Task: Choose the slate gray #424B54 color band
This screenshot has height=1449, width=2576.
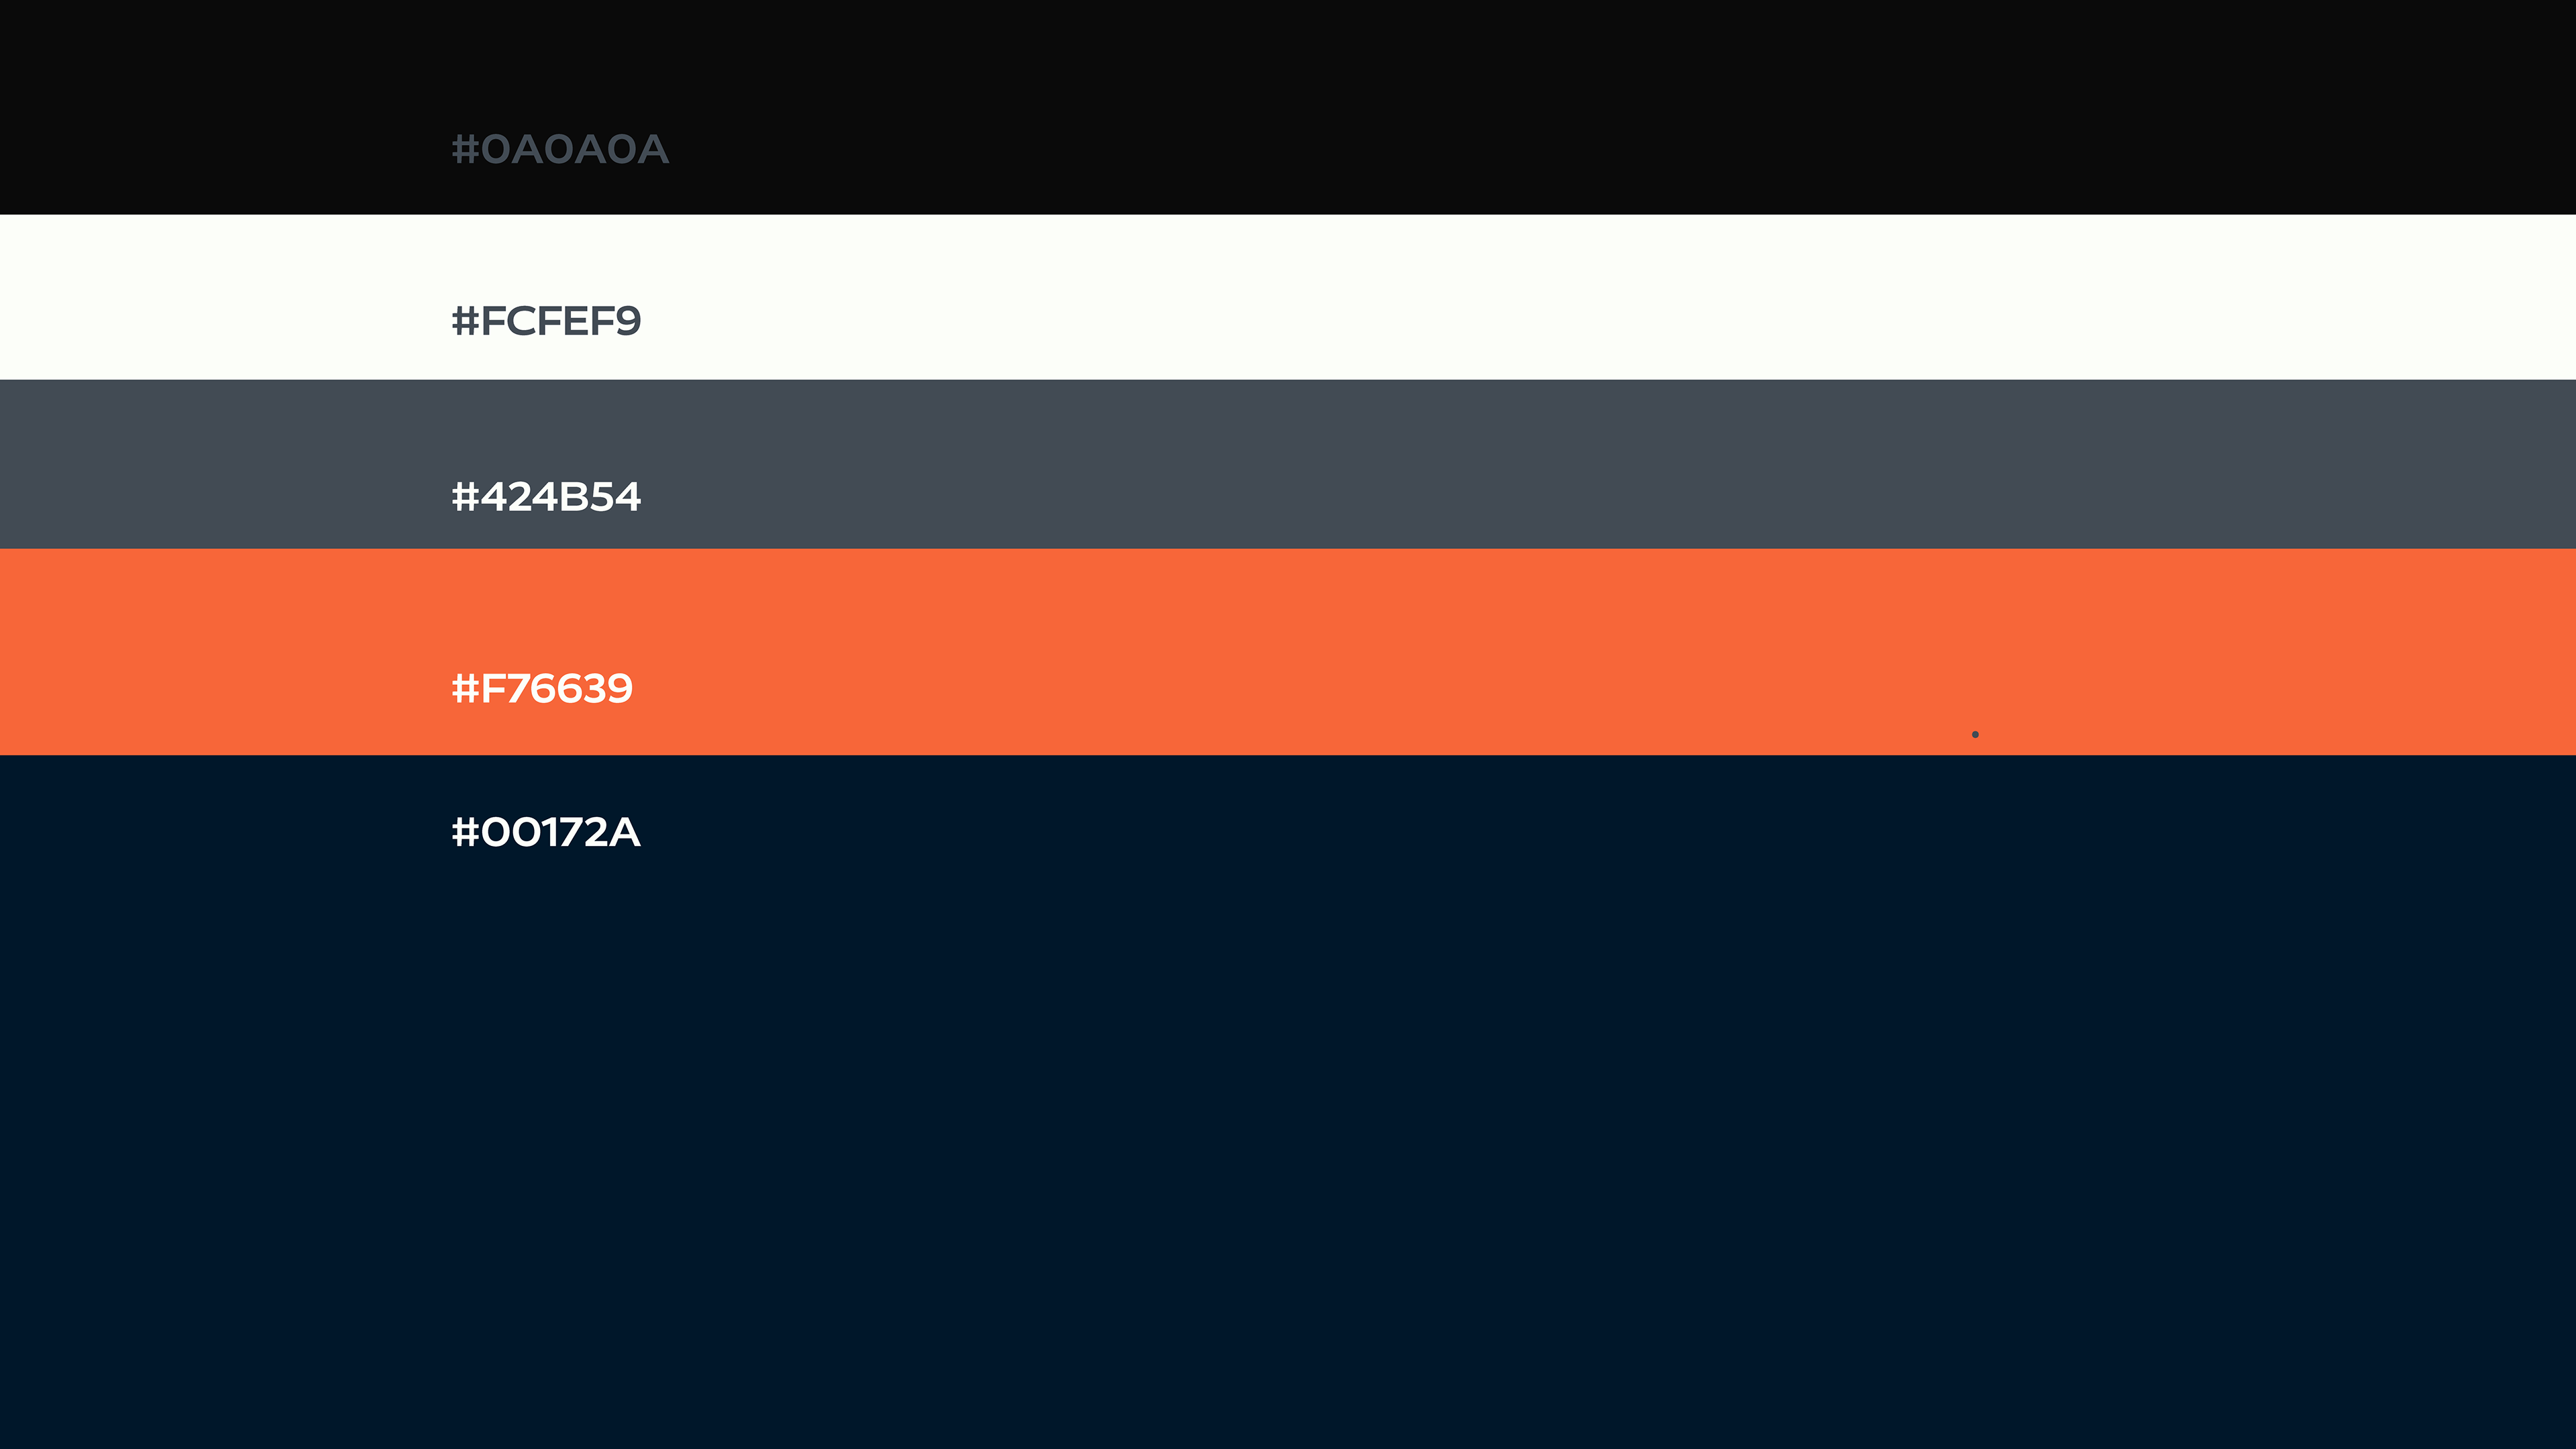Action: [x=1288, y=464]
